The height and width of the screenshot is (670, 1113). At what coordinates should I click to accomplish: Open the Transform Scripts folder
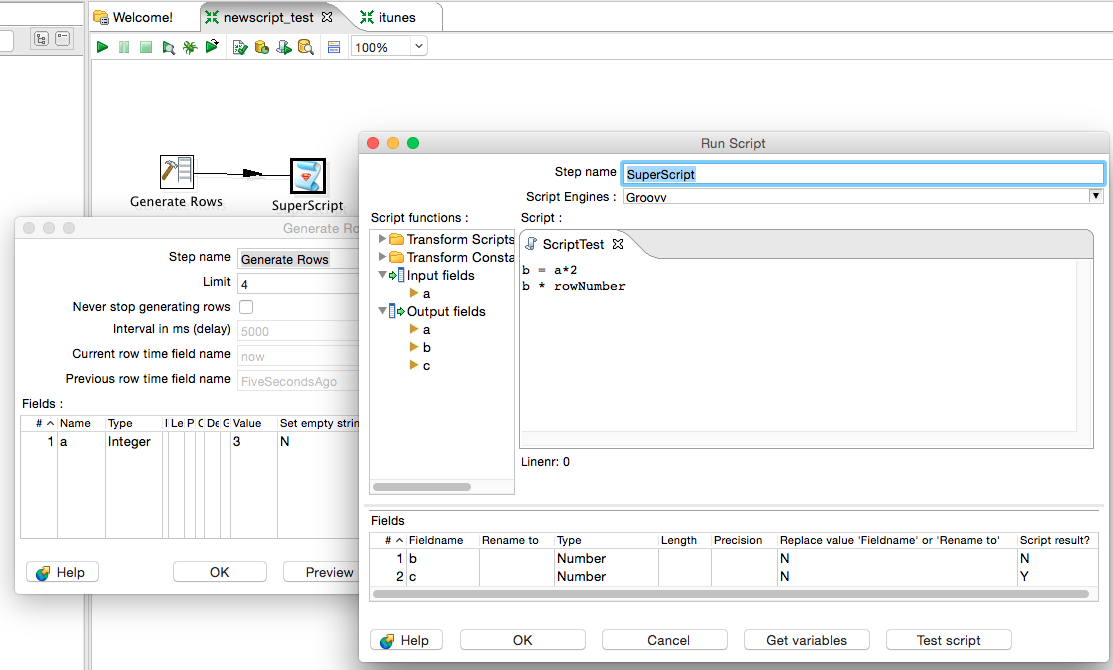(x=452, y=239)
